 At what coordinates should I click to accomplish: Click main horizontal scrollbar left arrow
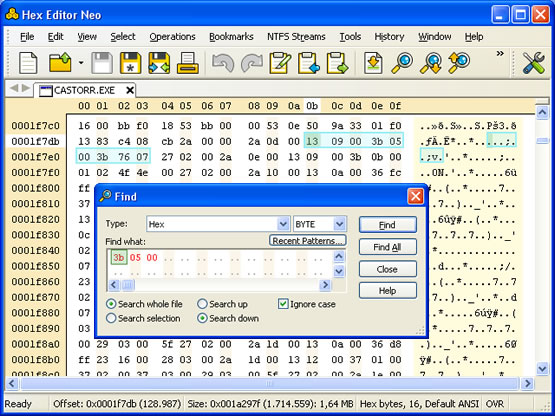[12, 383]
